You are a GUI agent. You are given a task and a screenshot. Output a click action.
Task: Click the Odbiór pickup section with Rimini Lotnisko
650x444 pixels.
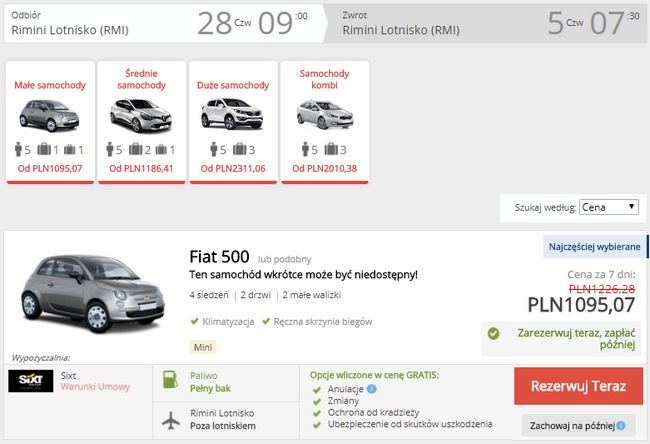tap(164, 24)
